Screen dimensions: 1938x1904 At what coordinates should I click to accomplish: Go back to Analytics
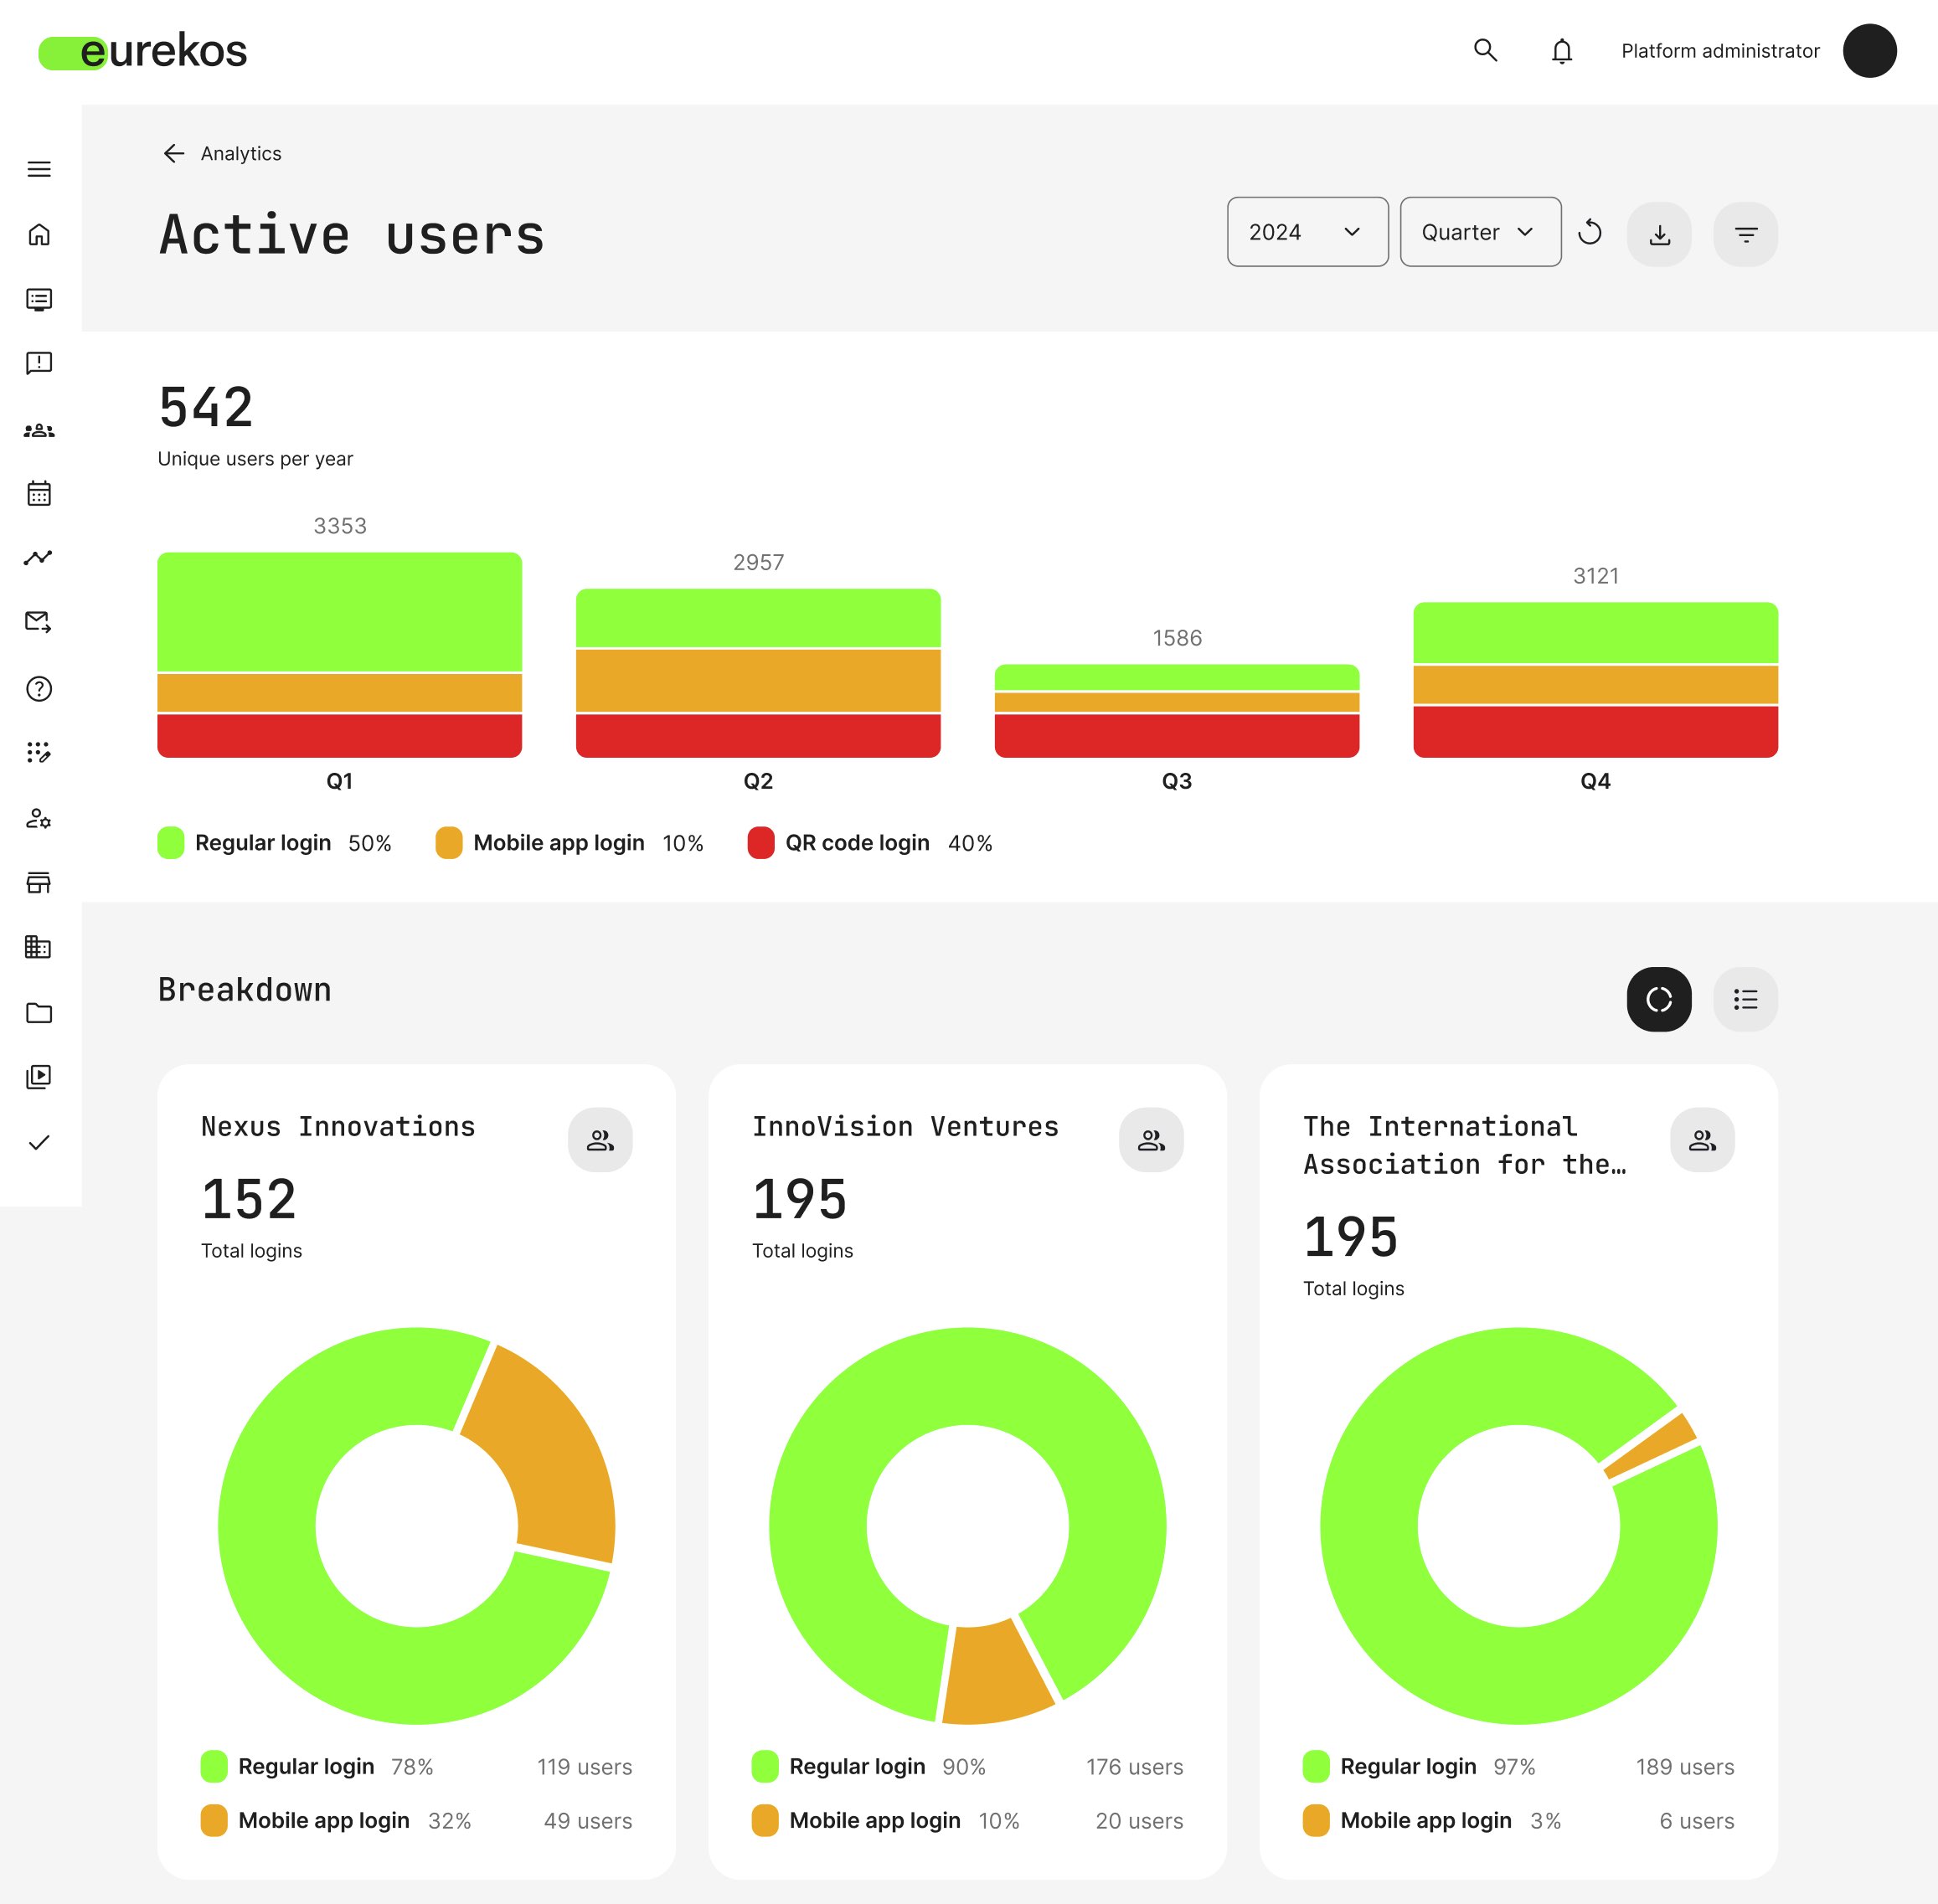(x=222, y=153)
